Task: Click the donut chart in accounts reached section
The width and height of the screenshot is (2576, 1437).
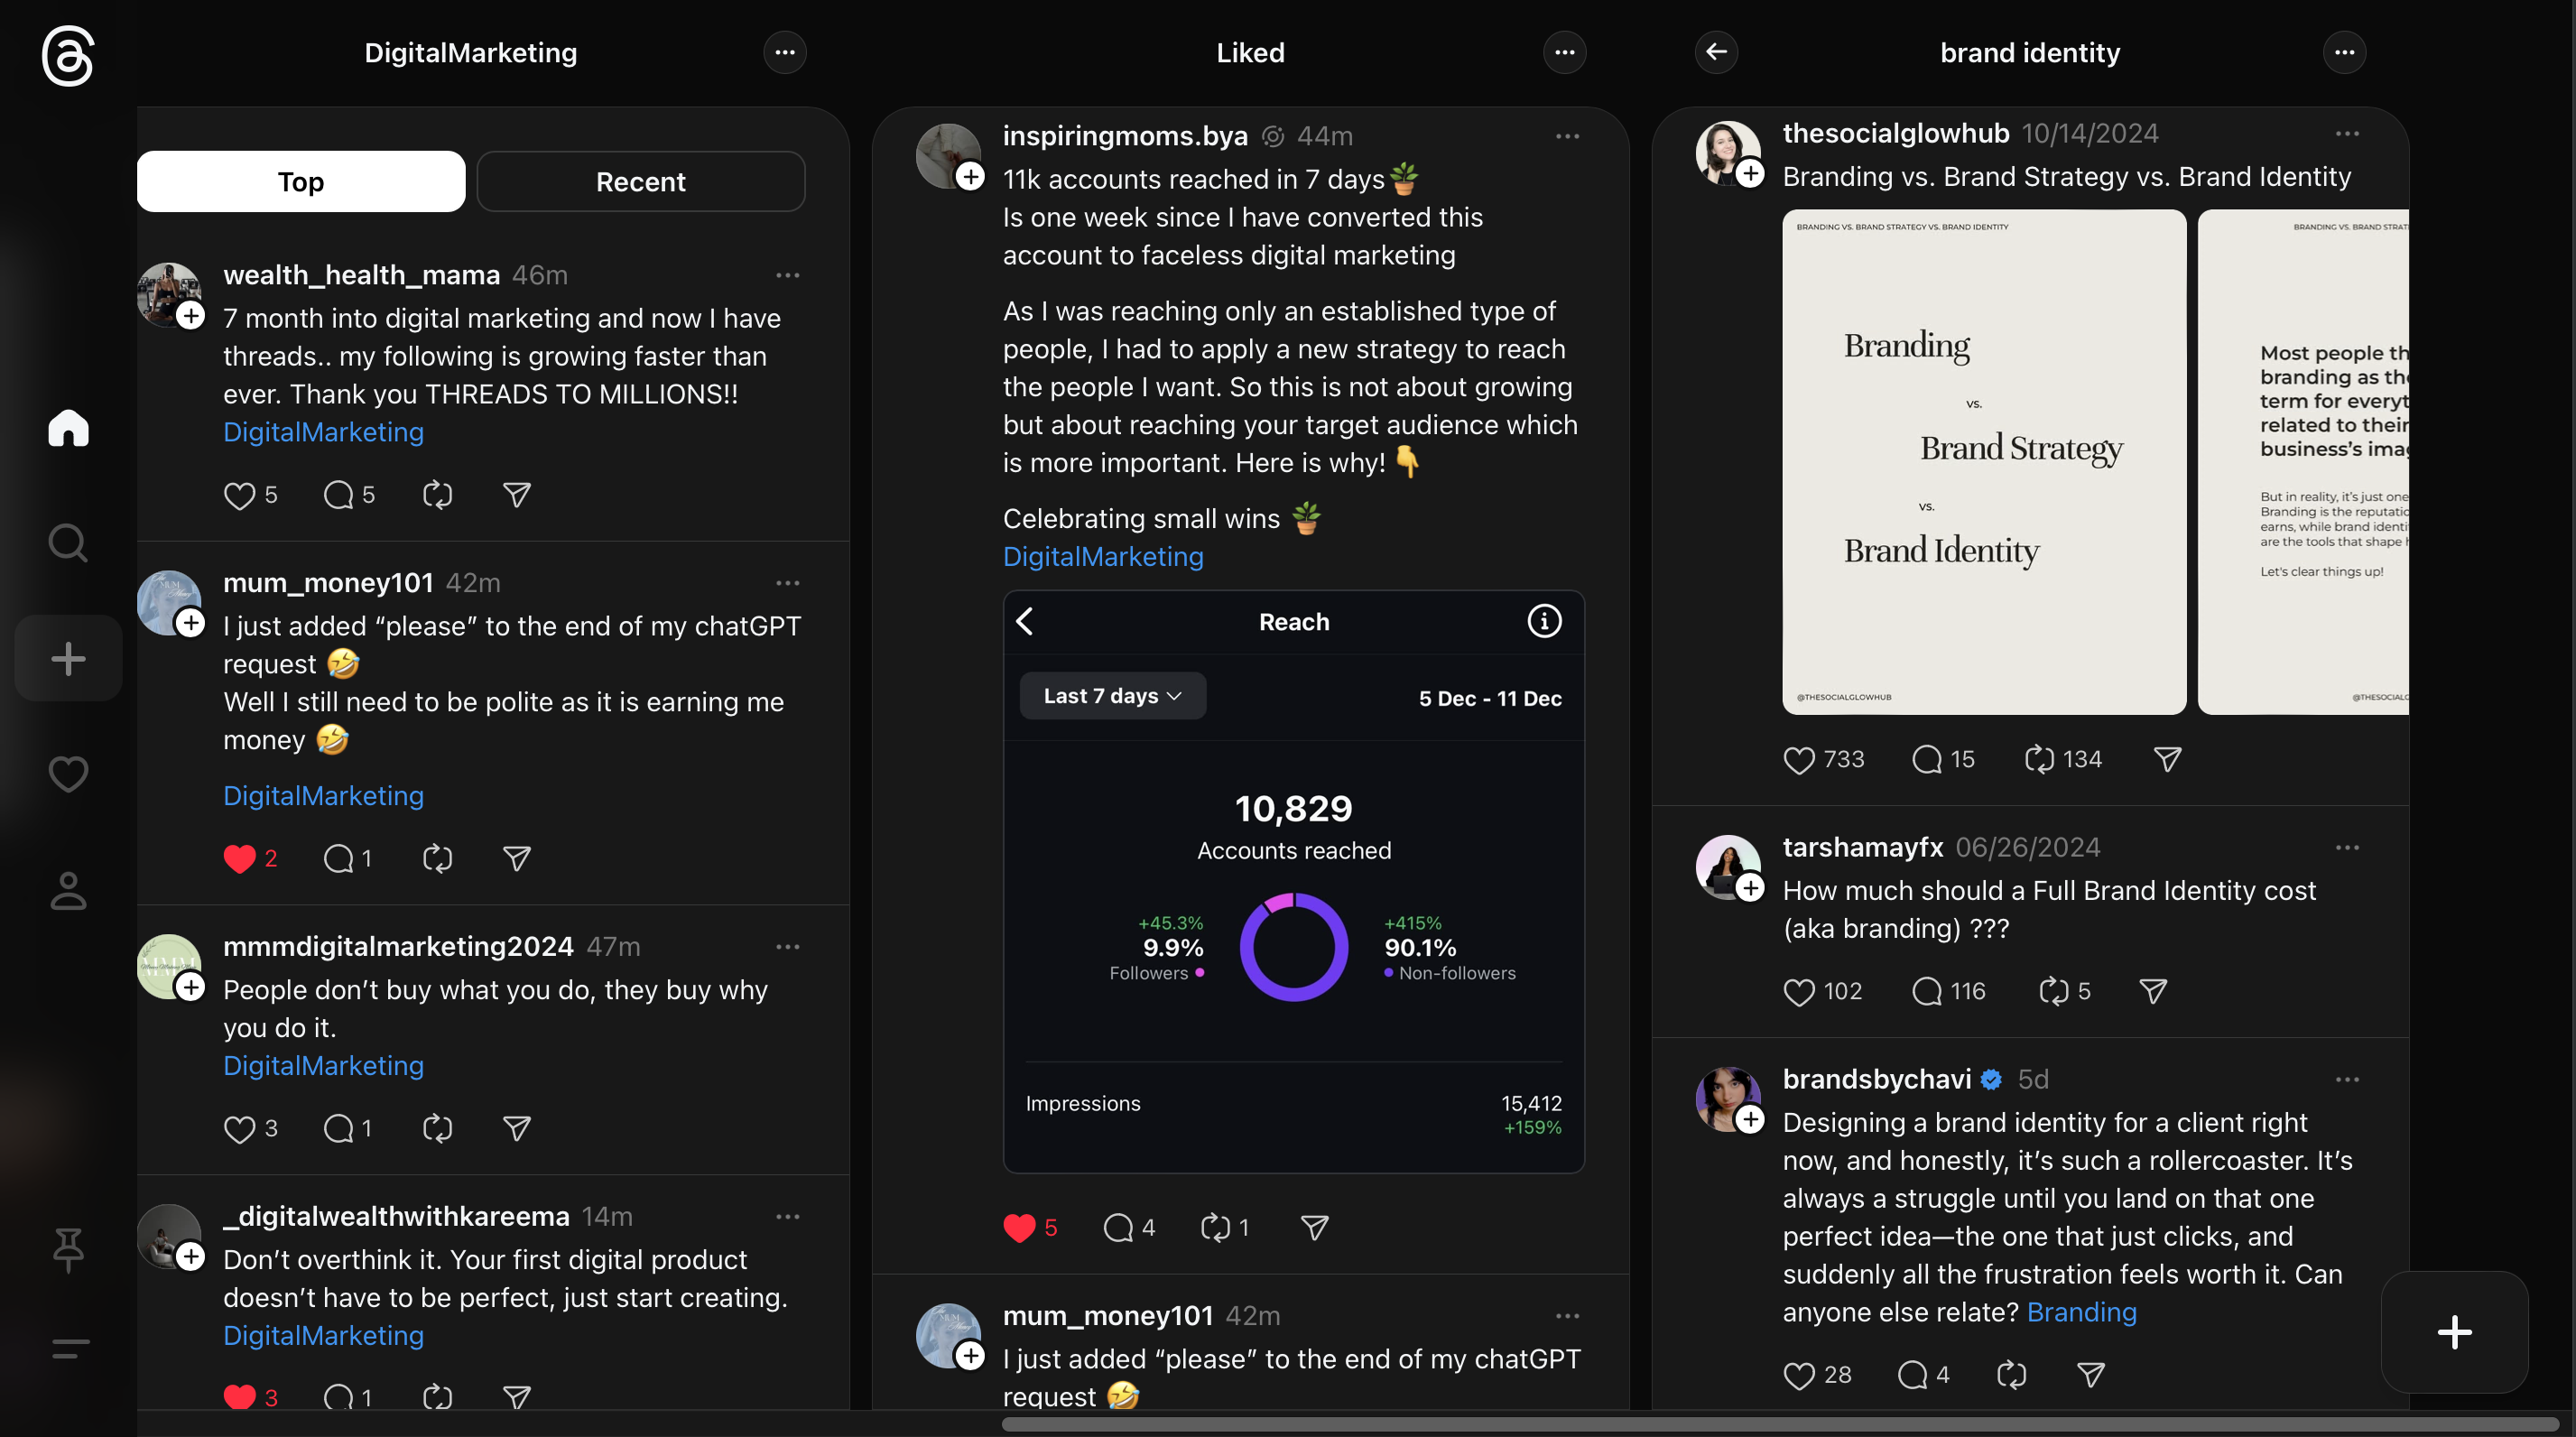Action: click(x=1295, y=949)
